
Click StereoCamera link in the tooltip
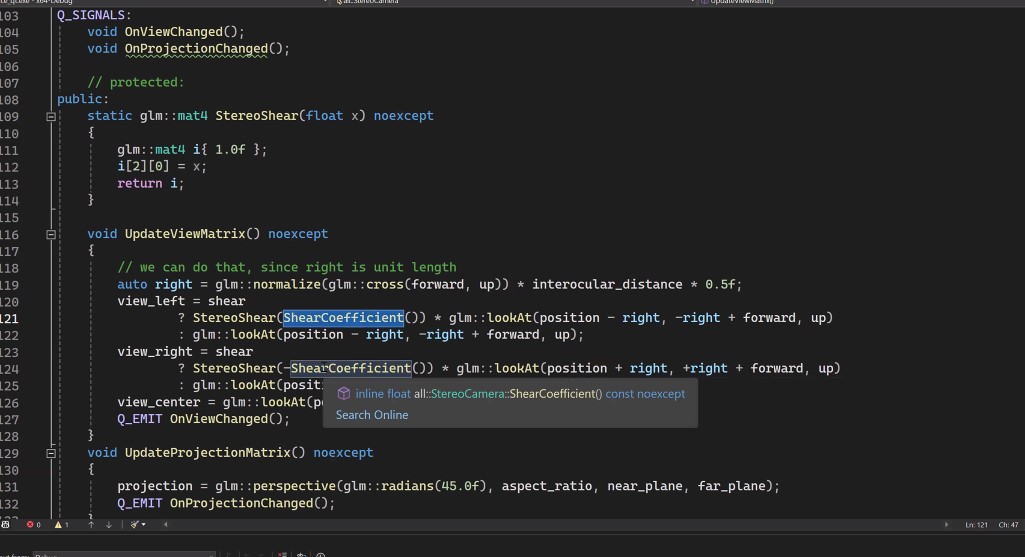coord(467,394)
